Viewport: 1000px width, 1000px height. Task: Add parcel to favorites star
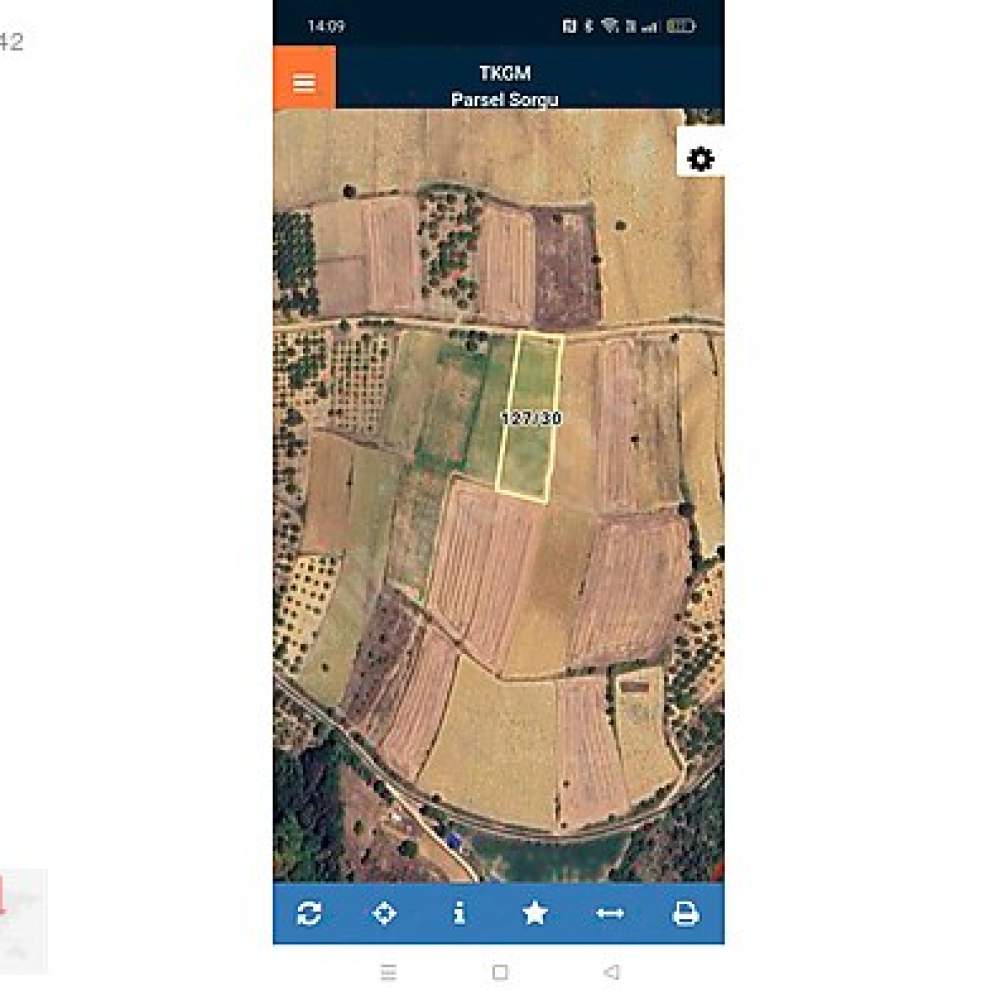point(535,913)
